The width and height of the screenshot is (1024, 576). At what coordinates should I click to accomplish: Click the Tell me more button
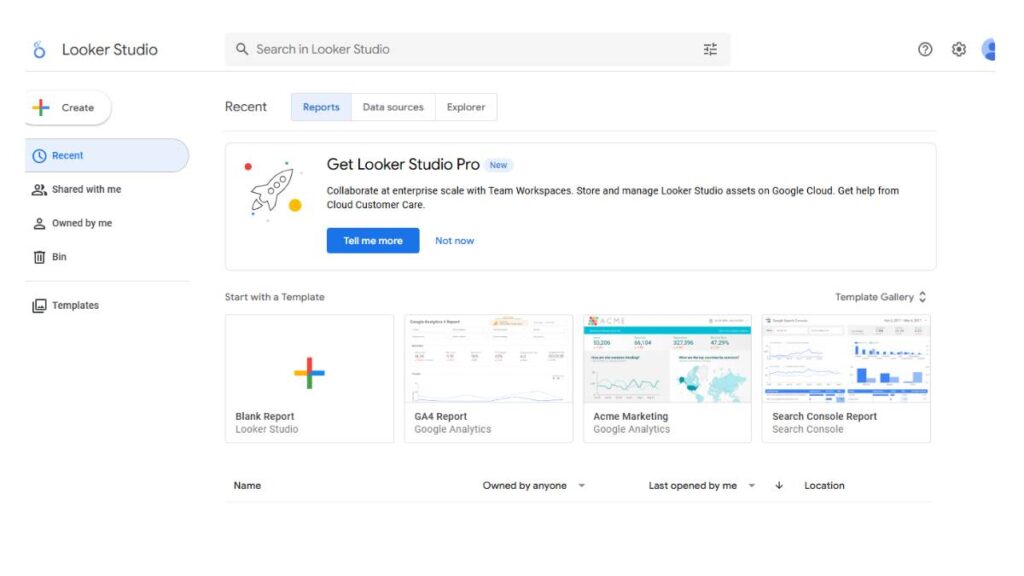373,240
